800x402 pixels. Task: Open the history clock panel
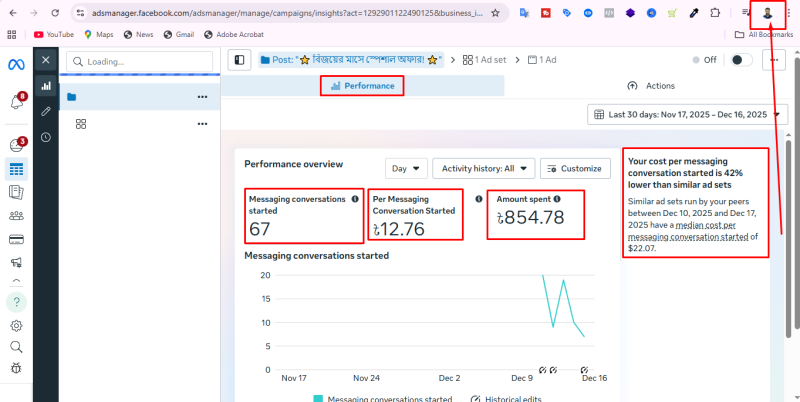click(45, 136)
